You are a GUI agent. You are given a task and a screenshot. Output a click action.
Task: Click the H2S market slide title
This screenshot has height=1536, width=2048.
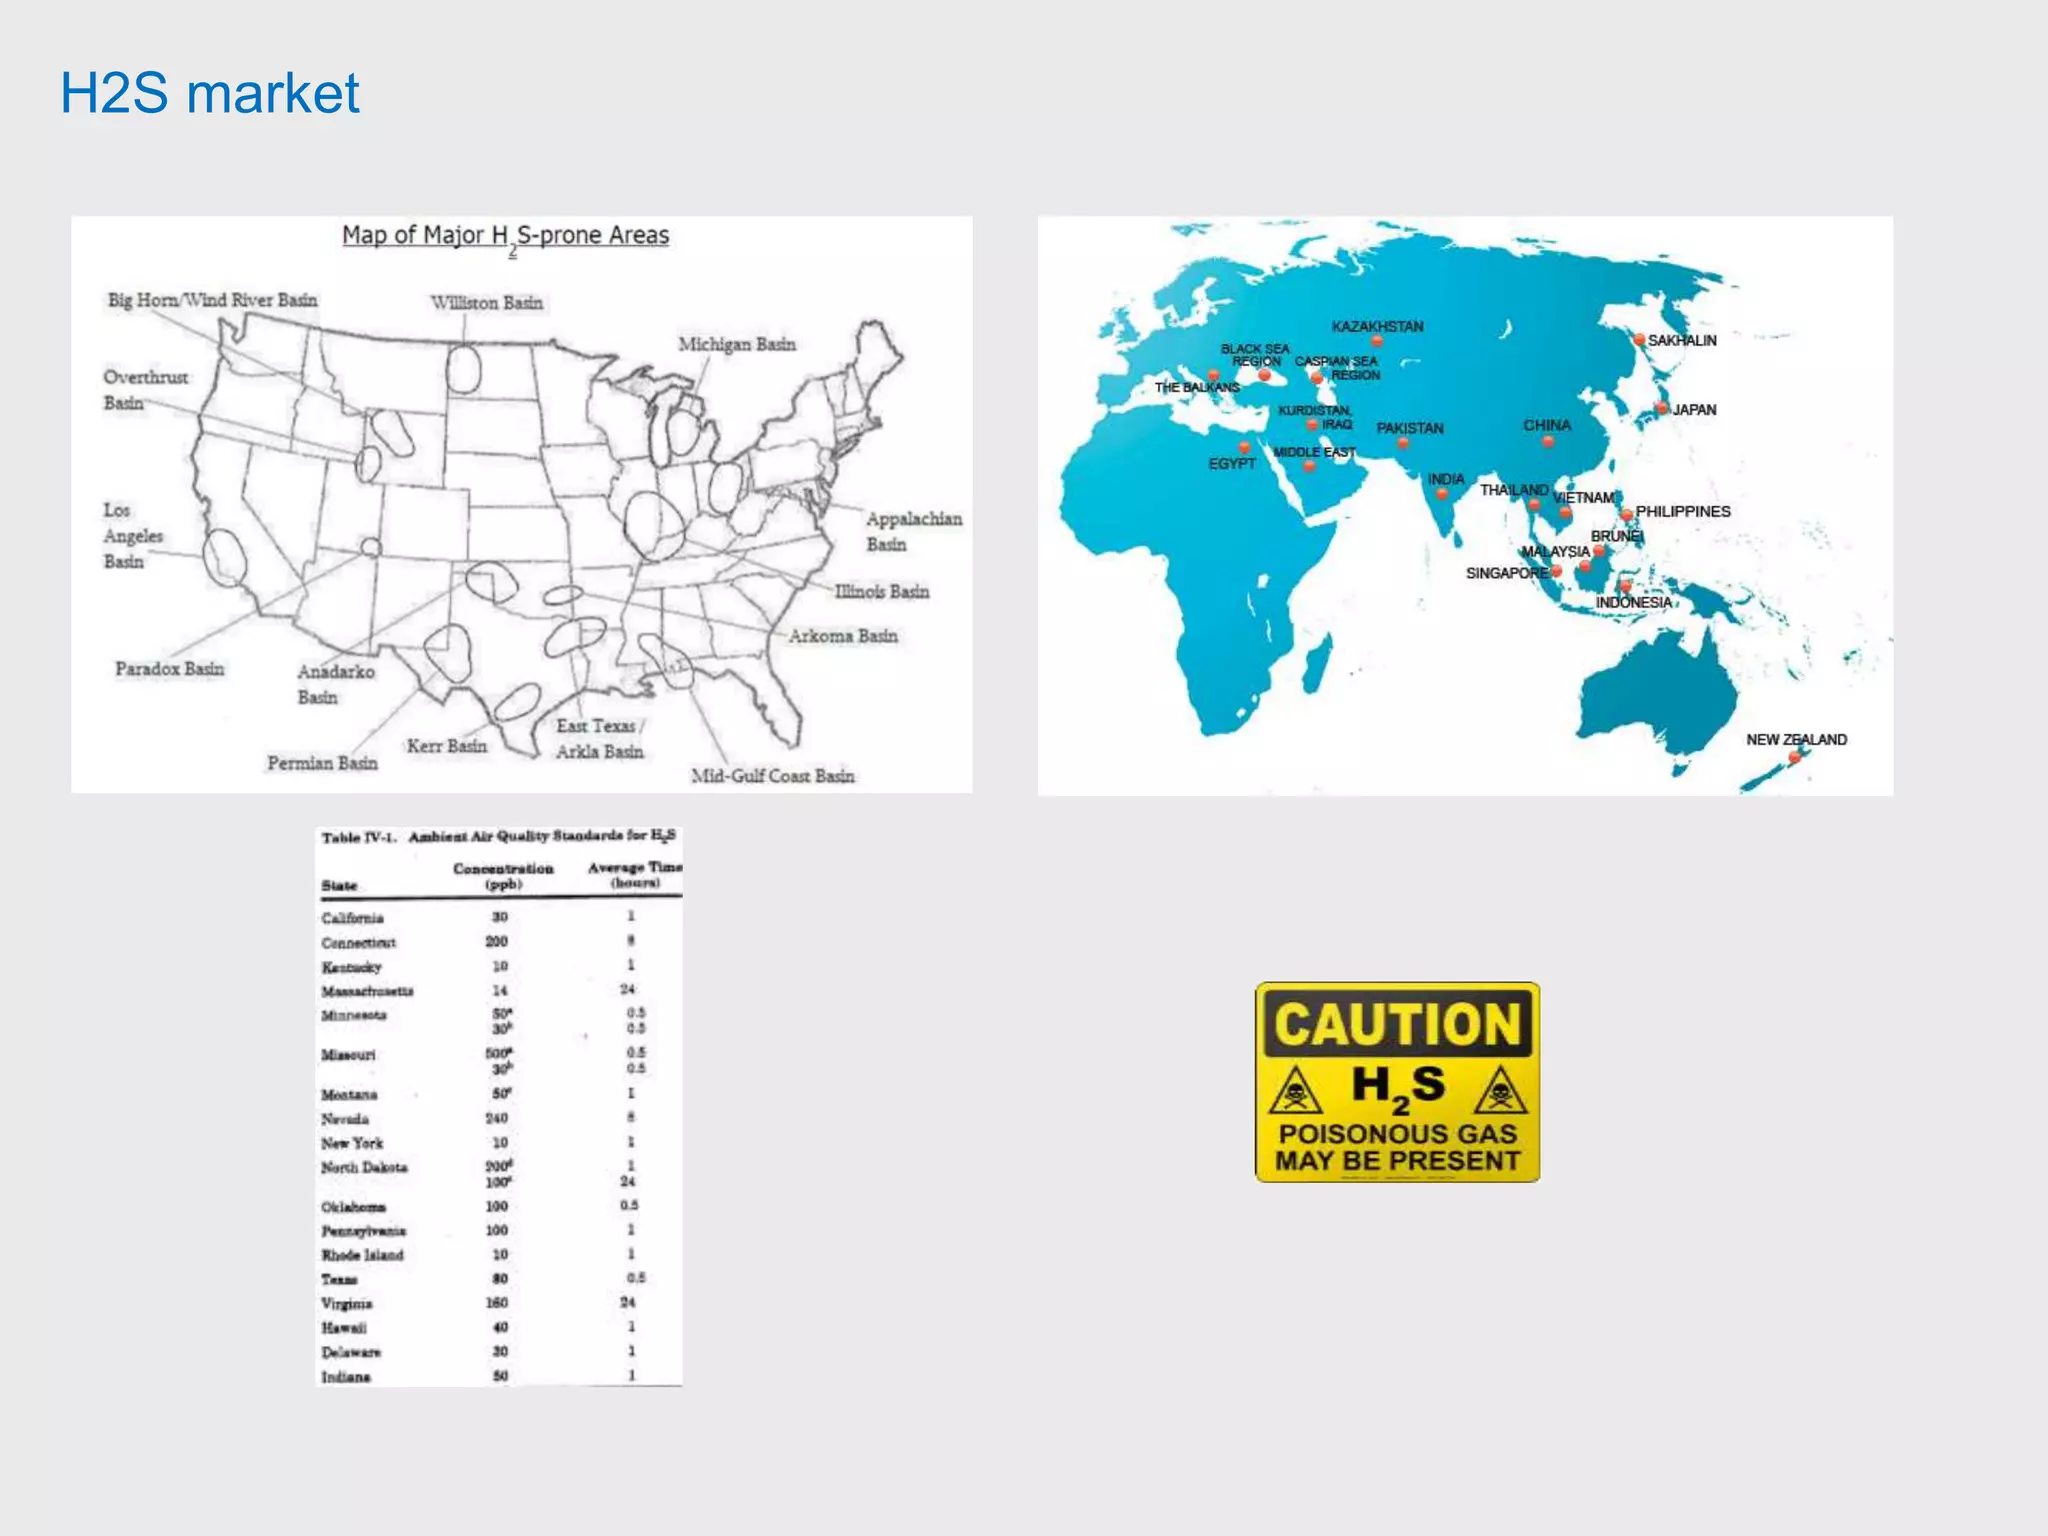[x=209, y=93]
